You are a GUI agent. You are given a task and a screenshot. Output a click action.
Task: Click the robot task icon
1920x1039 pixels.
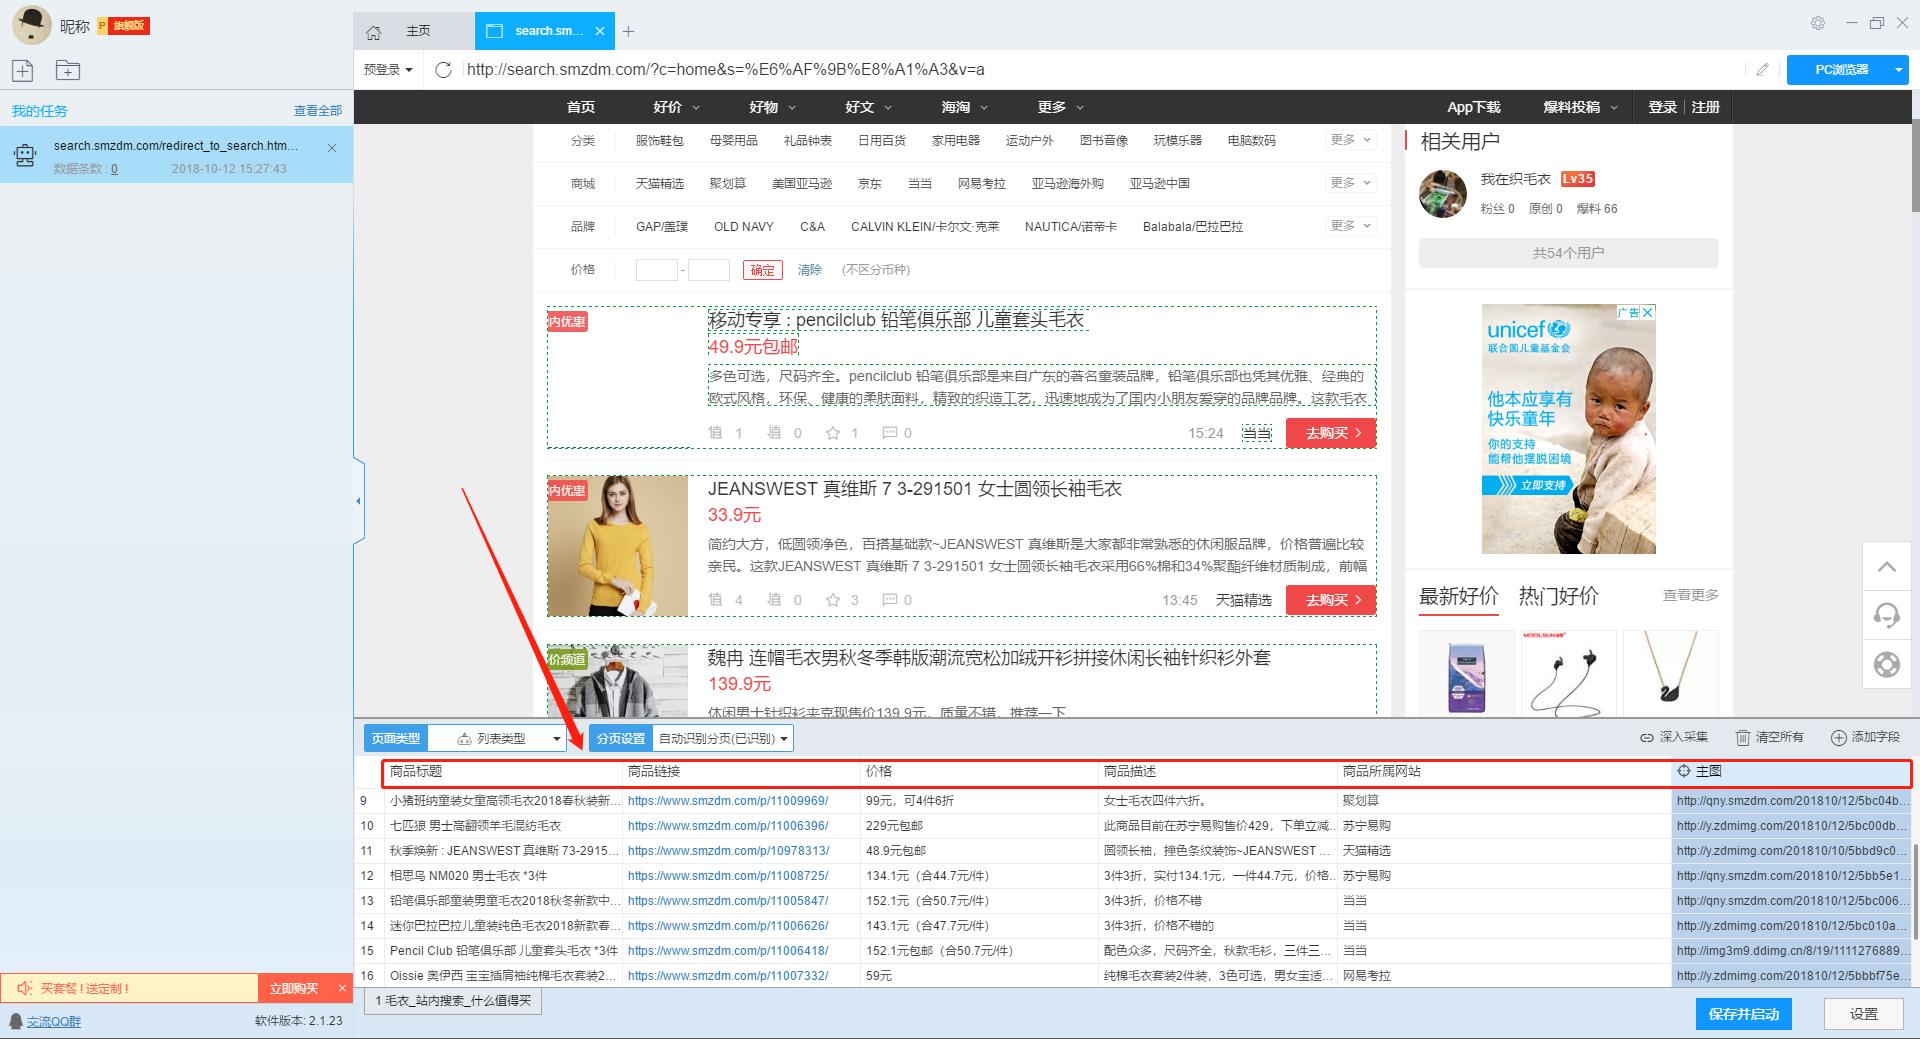click(x=24, y=155)
